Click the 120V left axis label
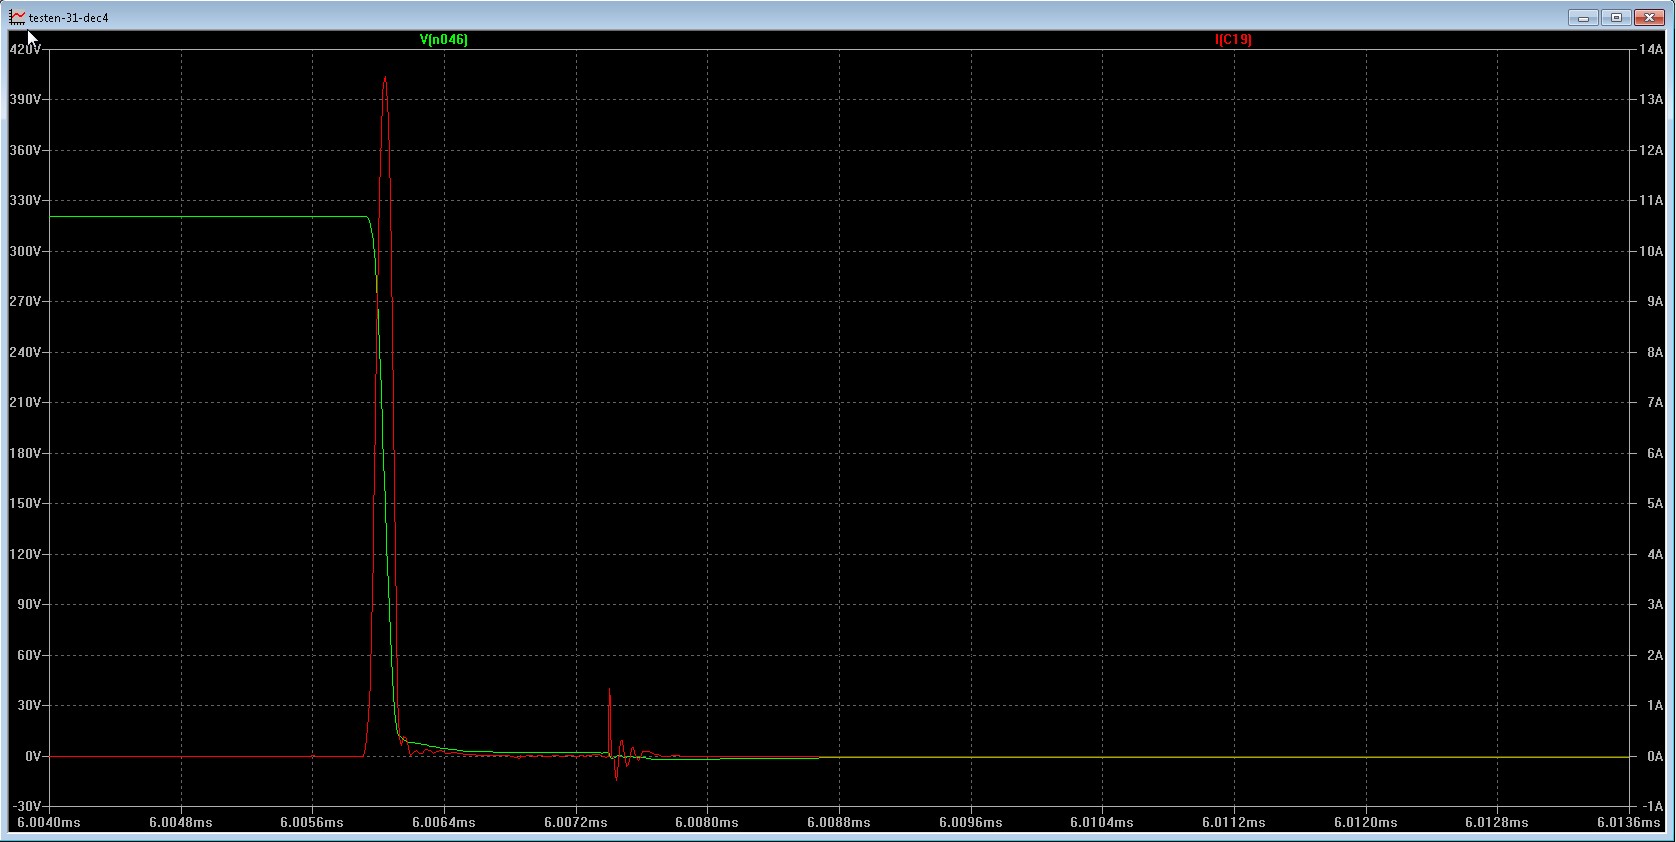 pos(25,554)
